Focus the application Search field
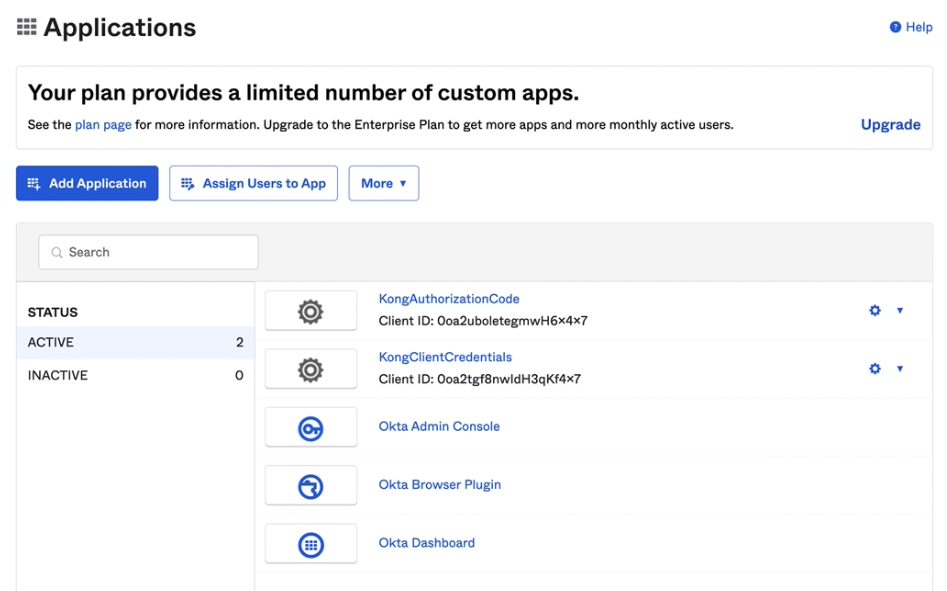Viewport: 947px width, 591px height. [148, 252]
